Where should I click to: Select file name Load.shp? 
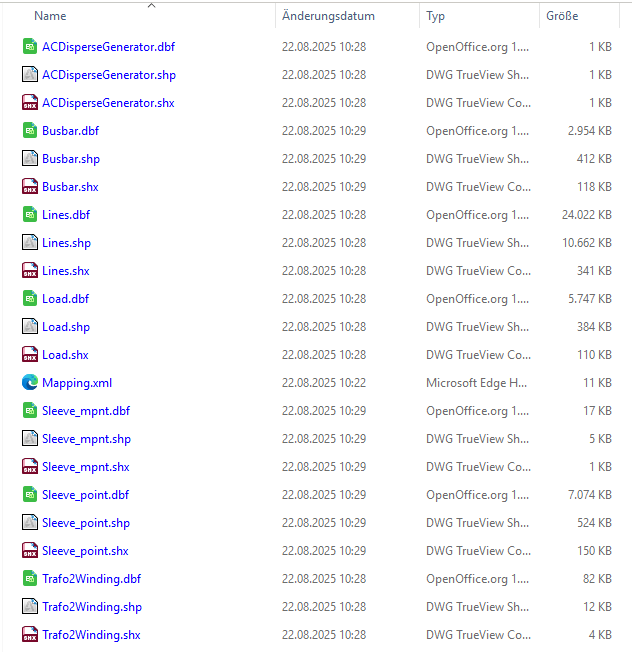click(66, 327)
